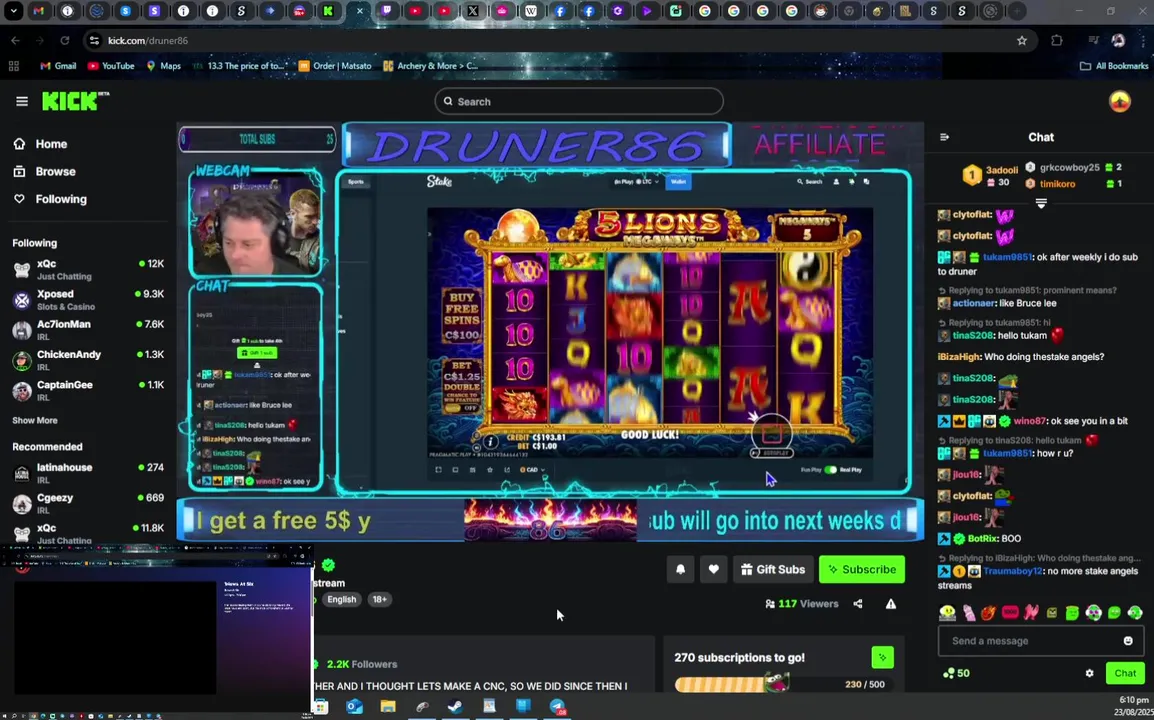Open the Order | Matsato bookmark
The width and height of the screenshot is (1154, 720).
point(335,66)
